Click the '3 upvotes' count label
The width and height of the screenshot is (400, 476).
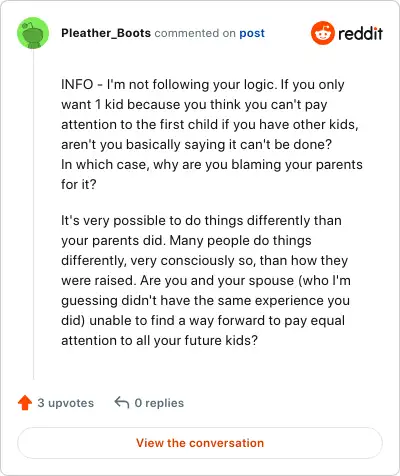click(66, 403)
